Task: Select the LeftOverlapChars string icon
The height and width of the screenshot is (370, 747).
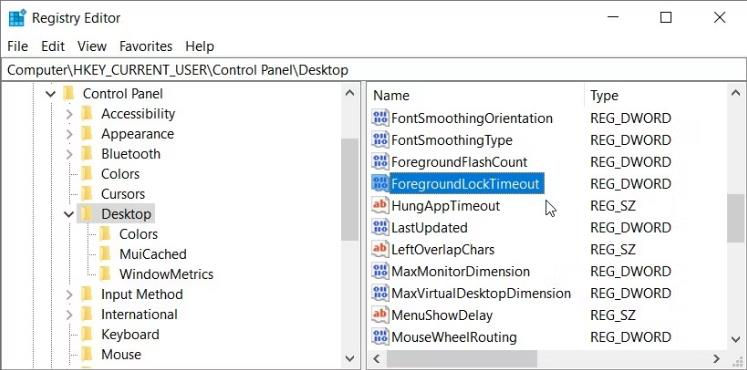Action: (380, 250)
